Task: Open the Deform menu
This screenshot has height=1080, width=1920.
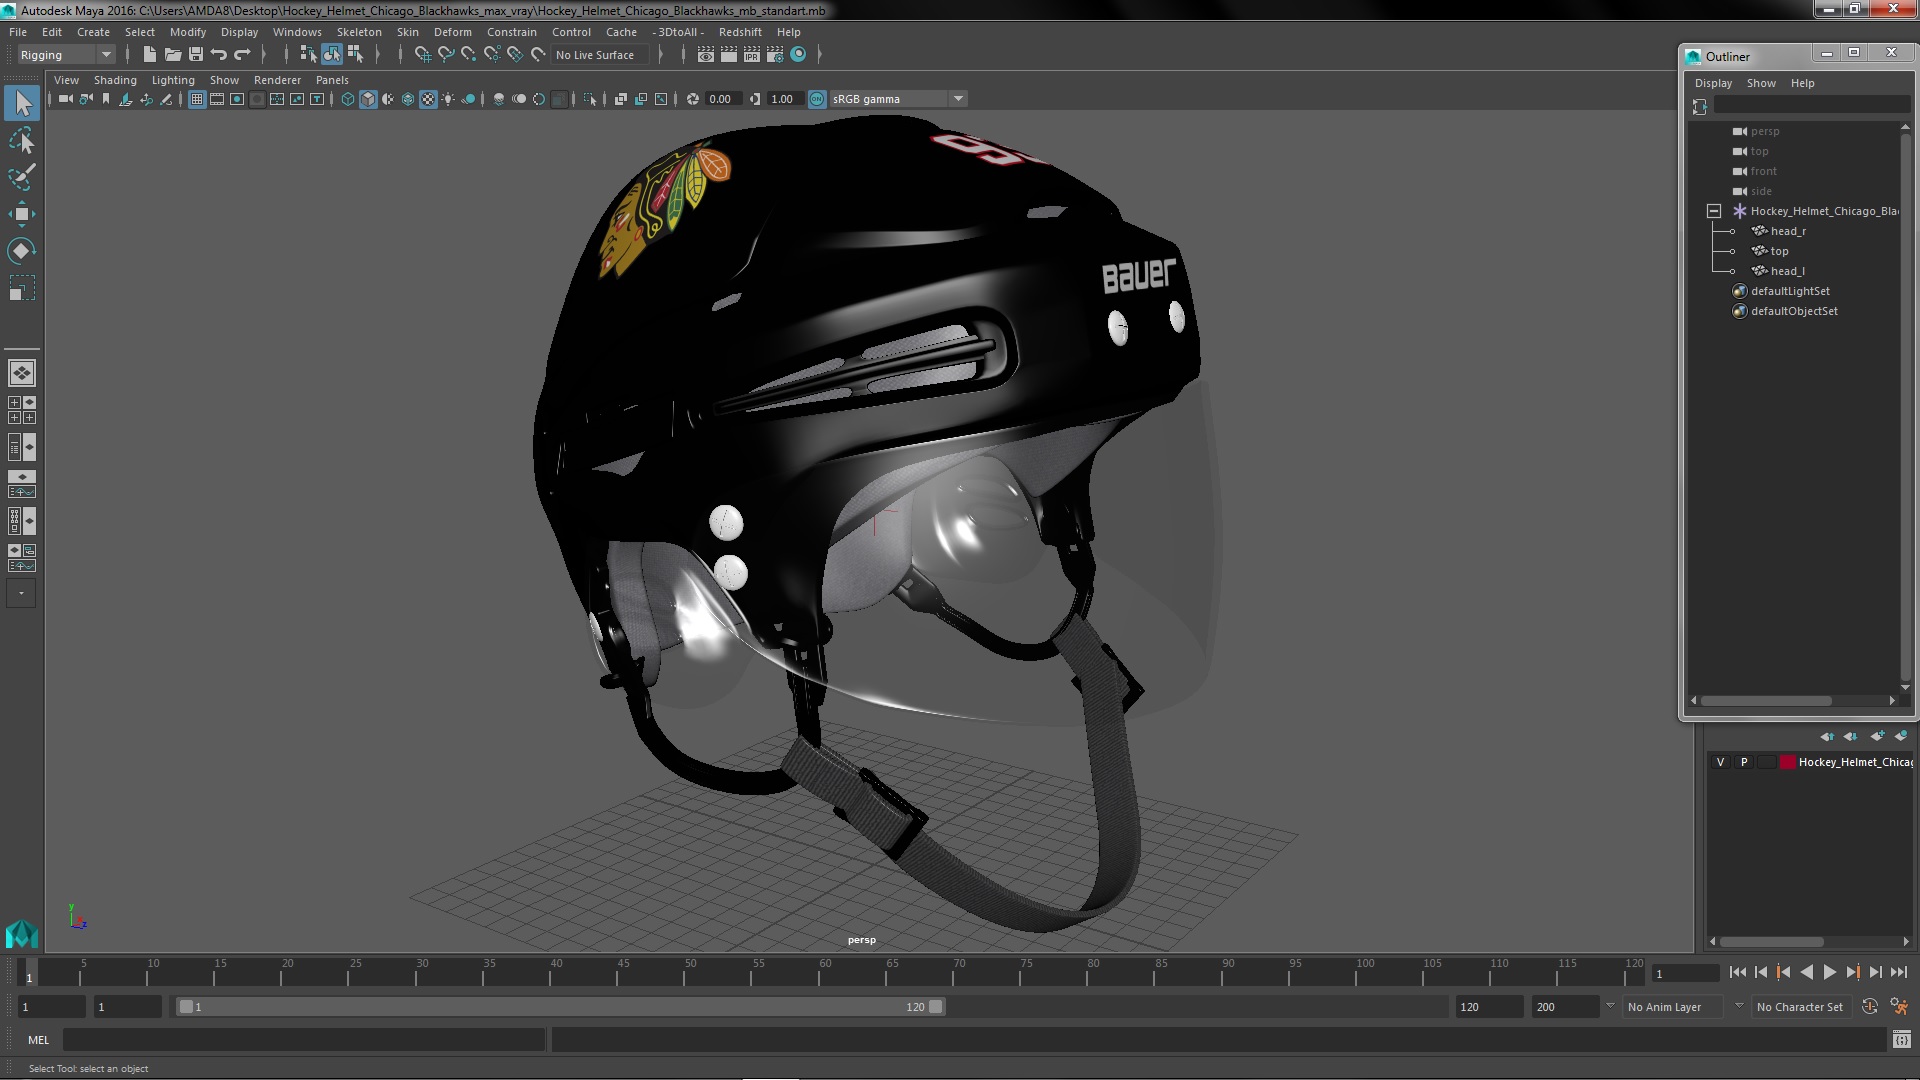Action: (452, 32)
